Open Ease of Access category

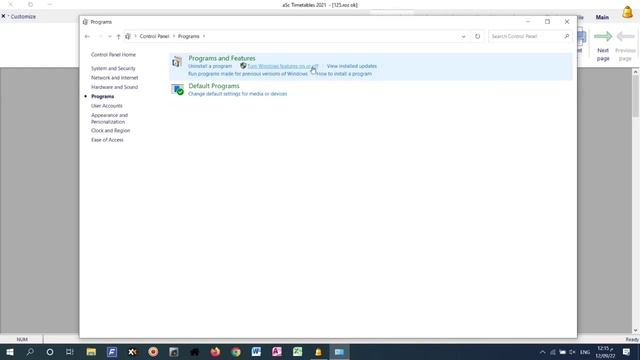[x=107, y=140]
